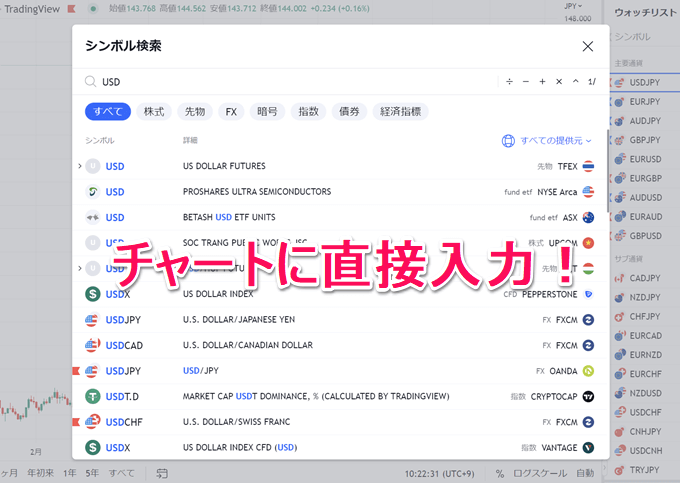Expand the US DOLLAR FUTURES TFEX row
The image size is (680, 483).
click(80, 166)
